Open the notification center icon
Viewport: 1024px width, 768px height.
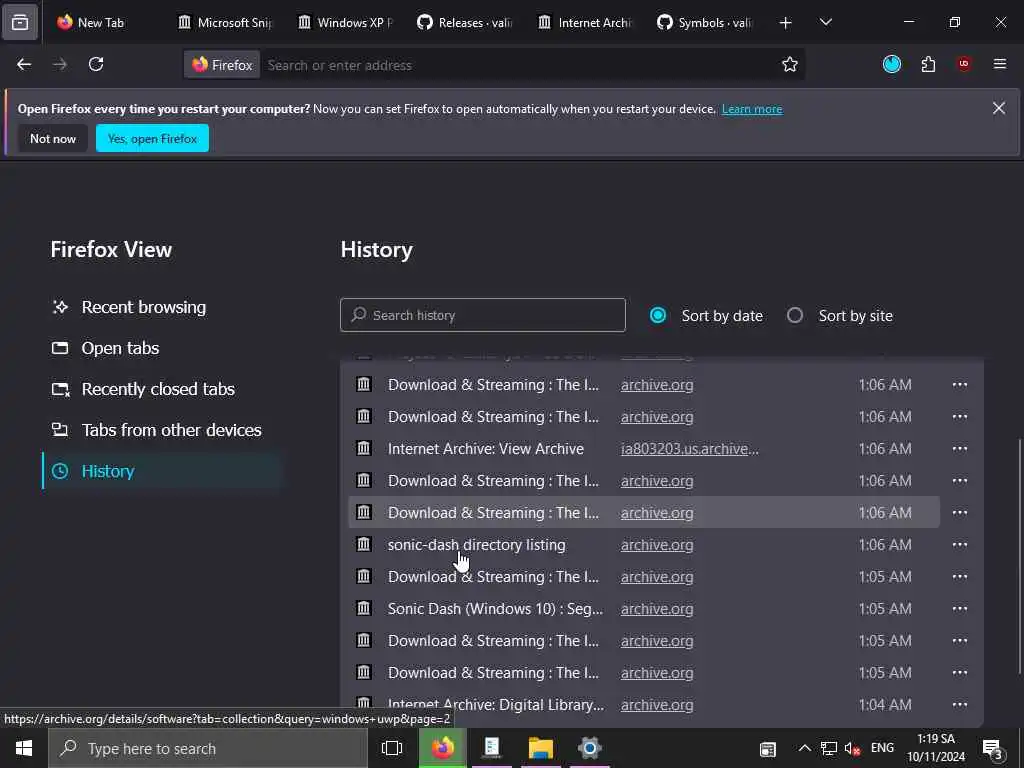pos(993,749)
